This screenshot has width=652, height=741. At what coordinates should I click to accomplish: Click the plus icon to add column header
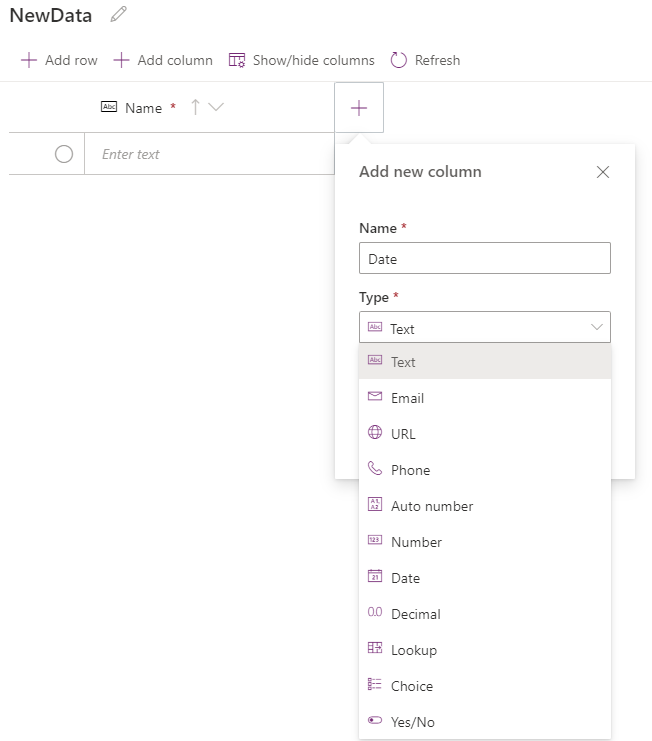tap(359, 108)
